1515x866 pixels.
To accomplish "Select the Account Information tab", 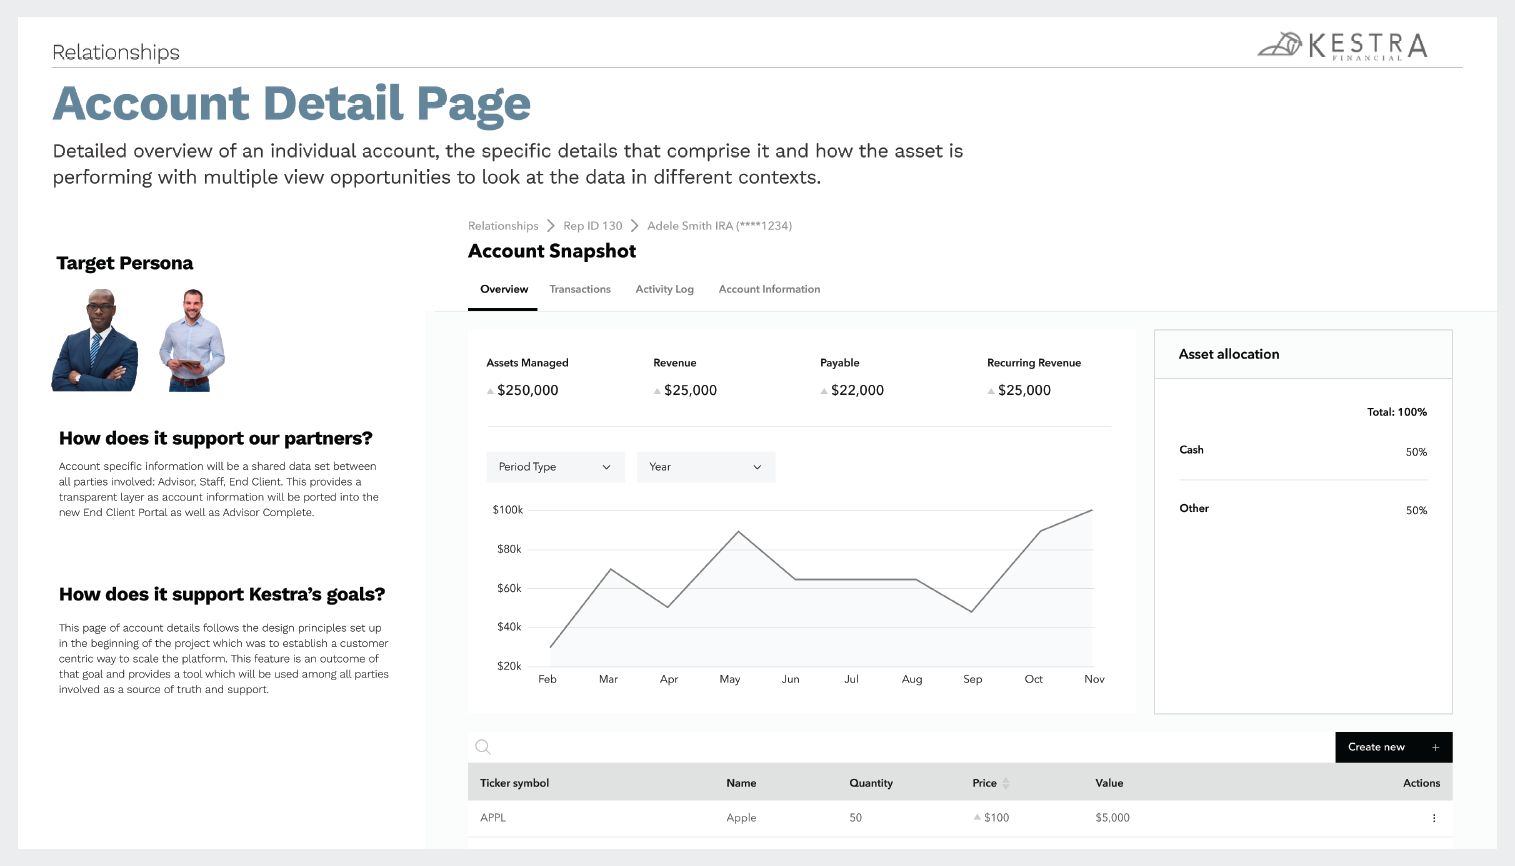I will (x=769, y=289).
